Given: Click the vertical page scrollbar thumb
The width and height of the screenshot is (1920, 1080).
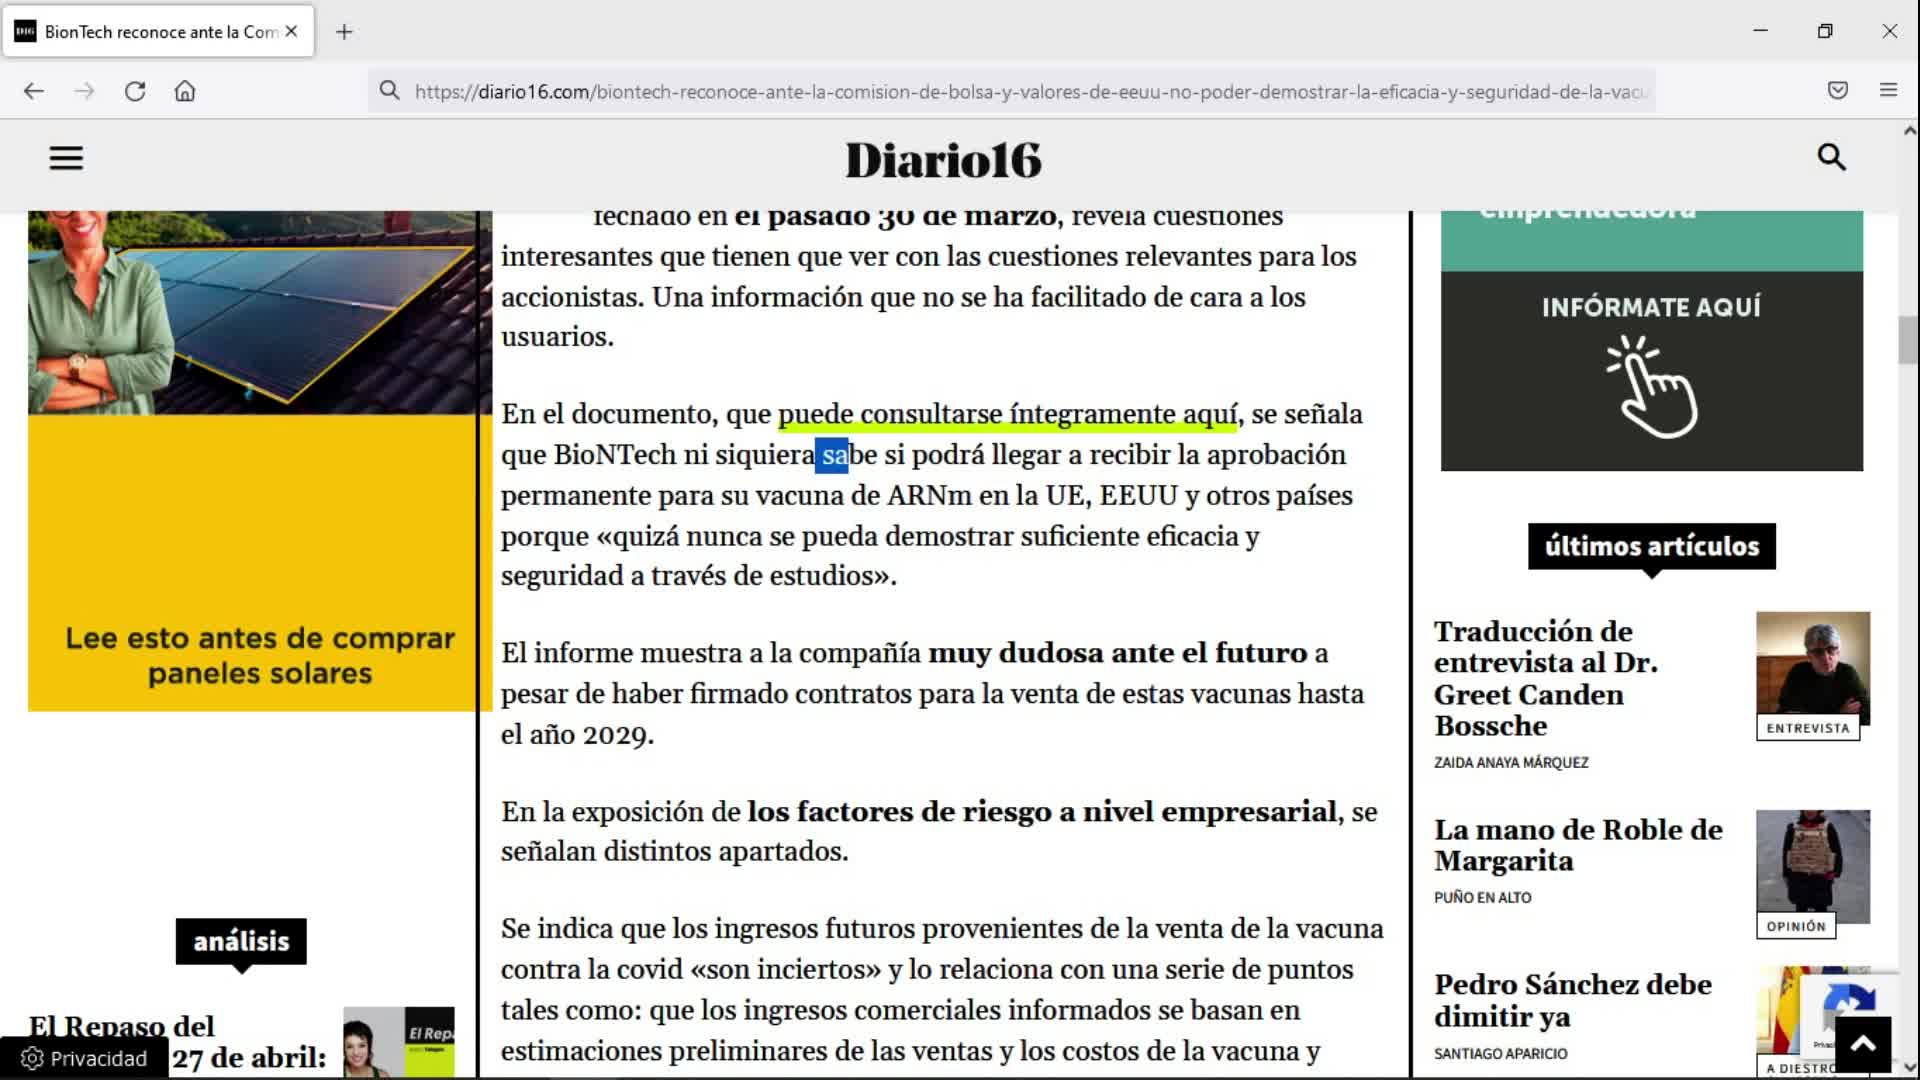Looking at the screenshot, I should [x=1908, y=340].
